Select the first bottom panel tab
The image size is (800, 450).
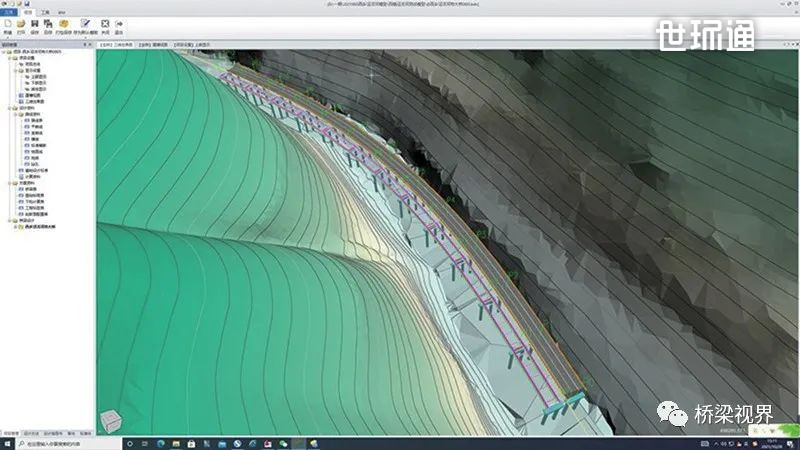[x=10, y=433]
